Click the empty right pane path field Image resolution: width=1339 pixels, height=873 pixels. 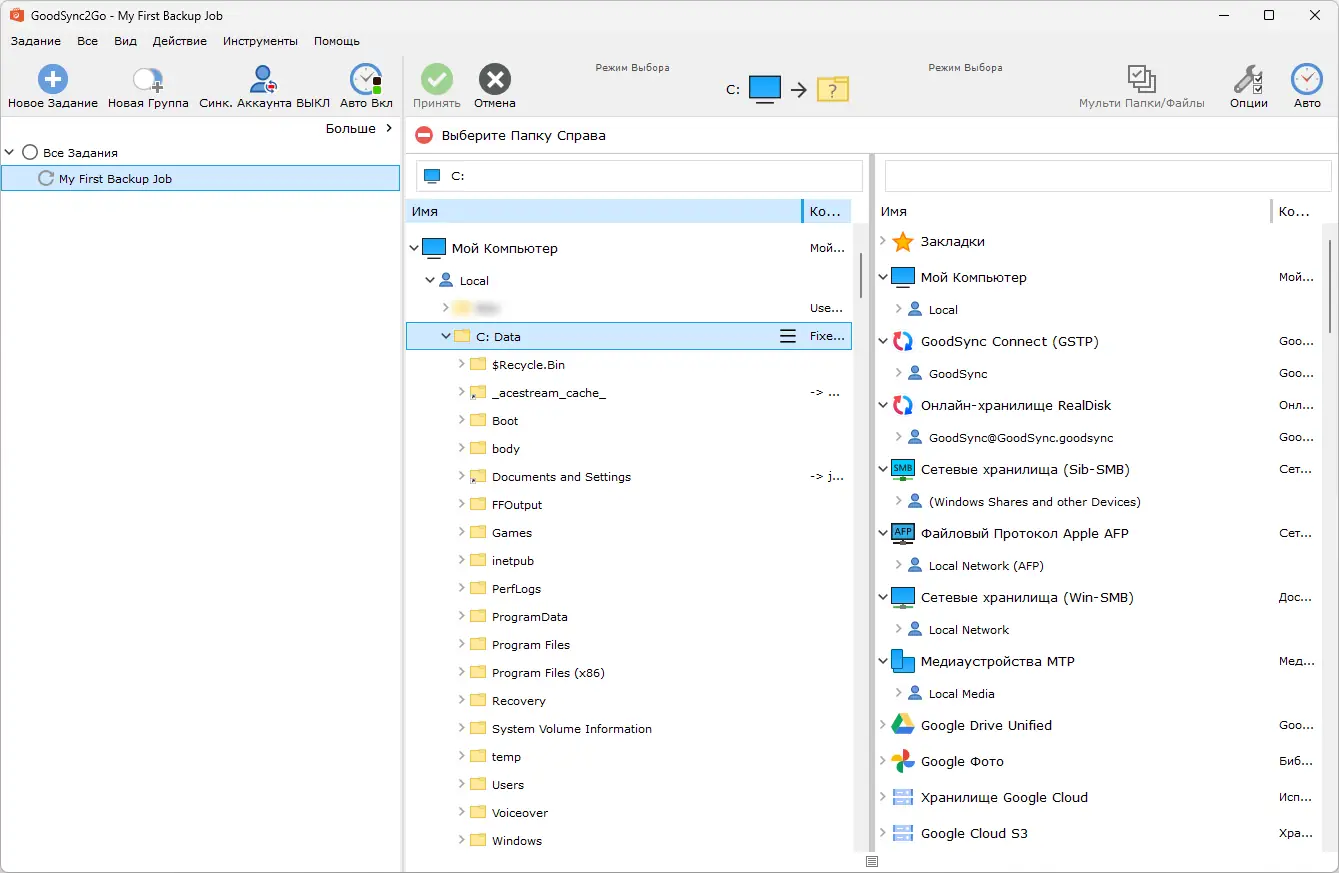1108,176
